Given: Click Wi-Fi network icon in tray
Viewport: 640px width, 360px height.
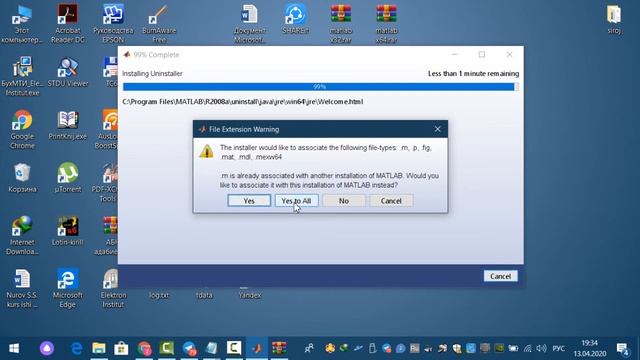Looking at the screenshot, I should [528, 348].
